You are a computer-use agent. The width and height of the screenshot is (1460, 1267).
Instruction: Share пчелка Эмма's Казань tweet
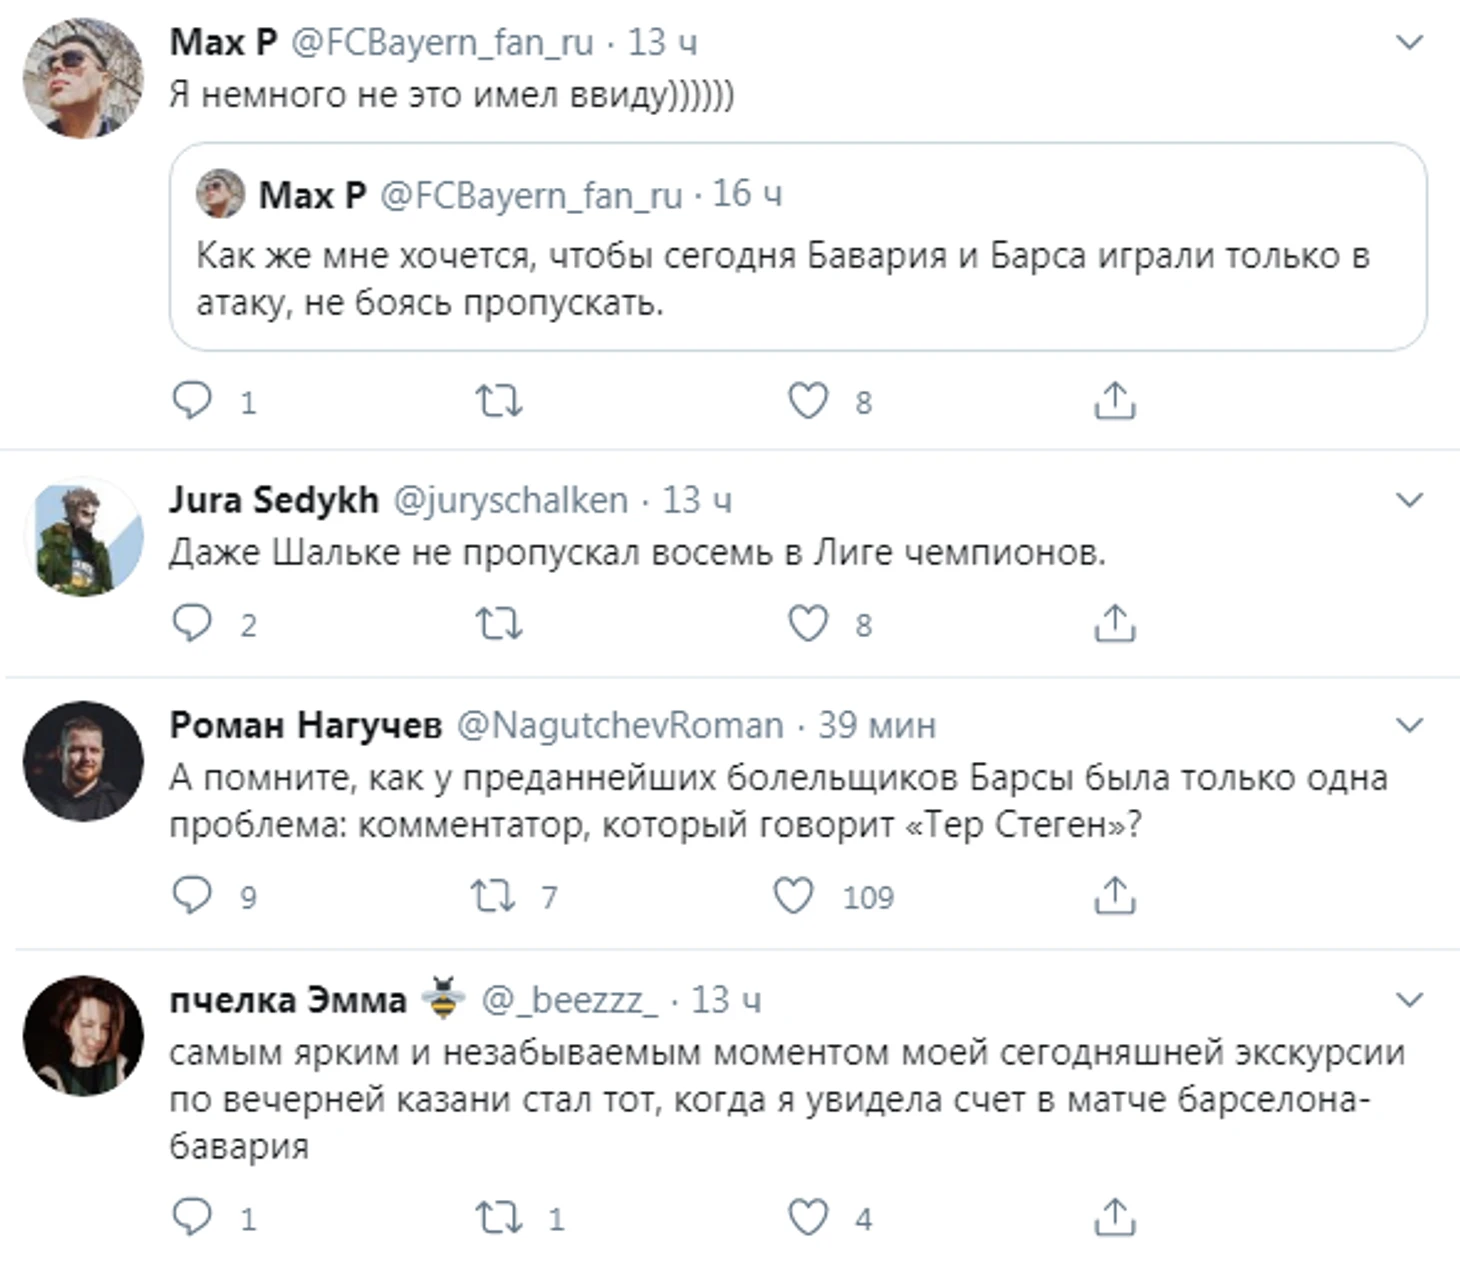click(x=1114, y=1217)
